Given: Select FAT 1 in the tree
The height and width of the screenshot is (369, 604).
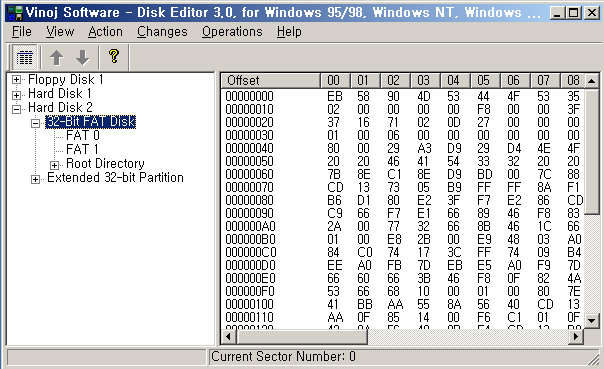Looking at the screenshot, I should pos(82,149).
